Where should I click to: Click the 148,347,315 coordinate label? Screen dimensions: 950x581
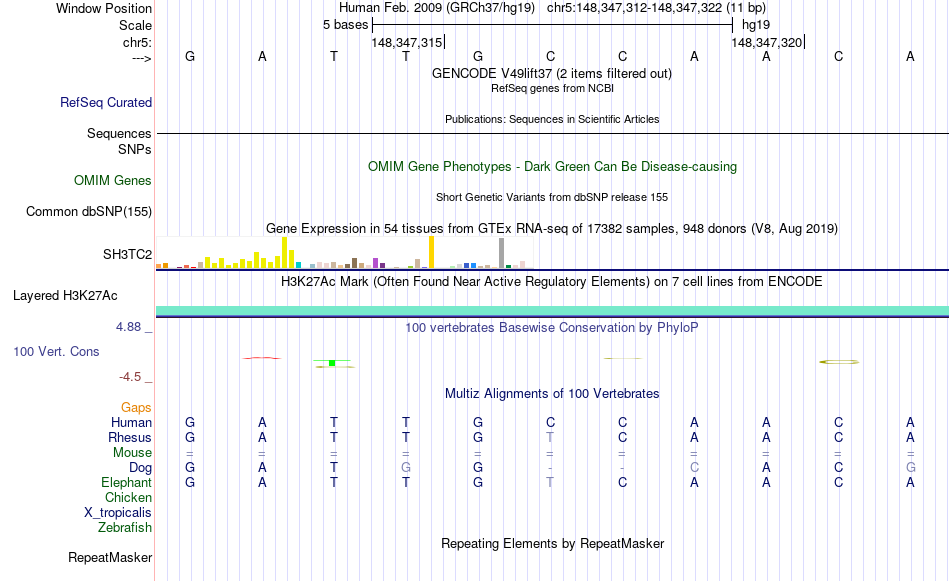(x=407, y=42)
